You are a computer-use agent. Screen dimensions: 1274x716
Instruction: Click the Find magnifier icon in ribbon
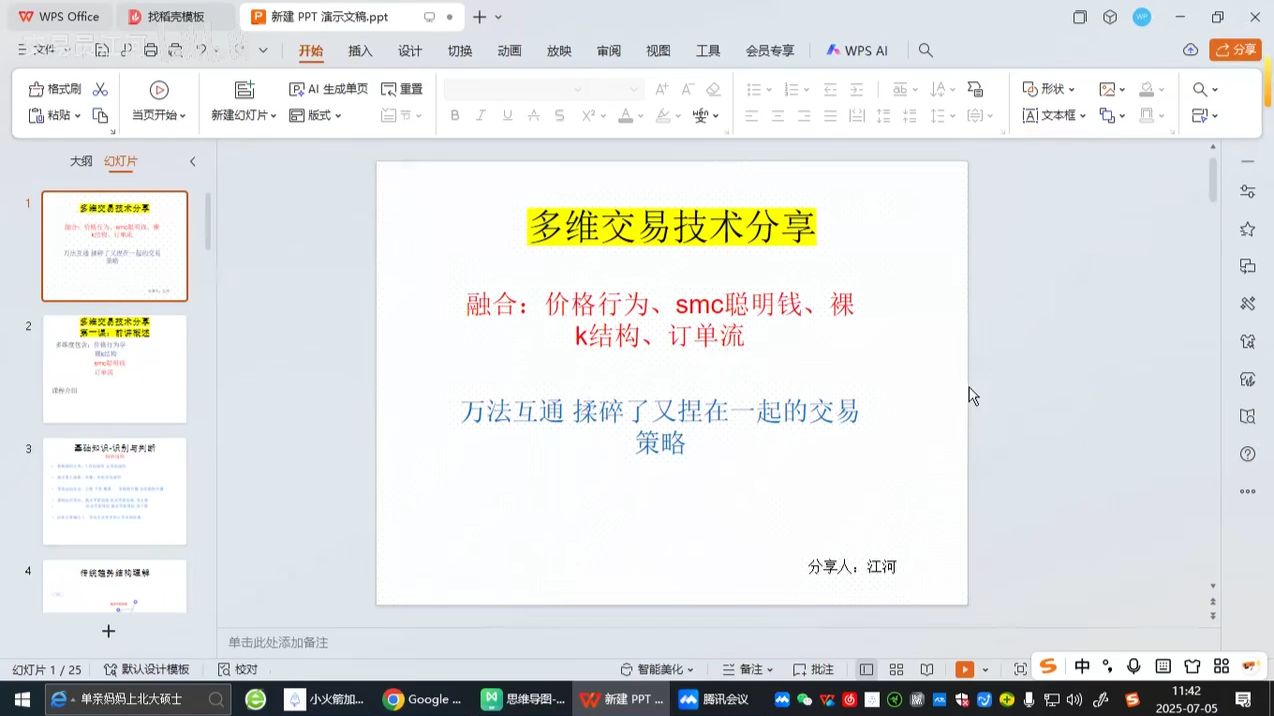pos(1200,89)
